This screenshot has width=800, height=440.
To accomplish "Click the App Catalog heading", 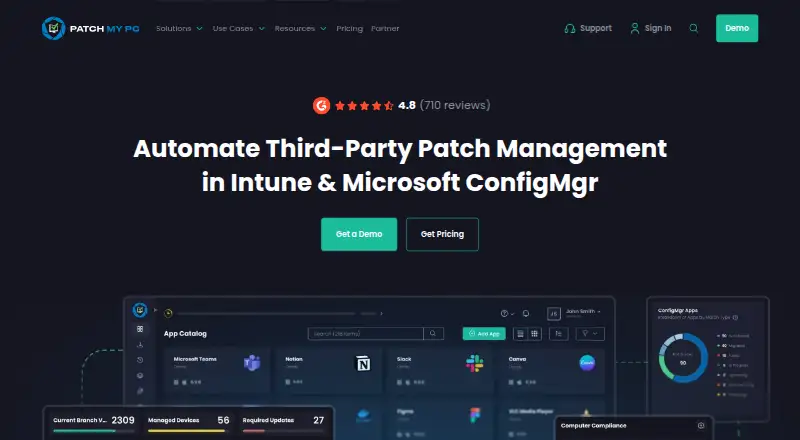I will (x=185, y=334).
